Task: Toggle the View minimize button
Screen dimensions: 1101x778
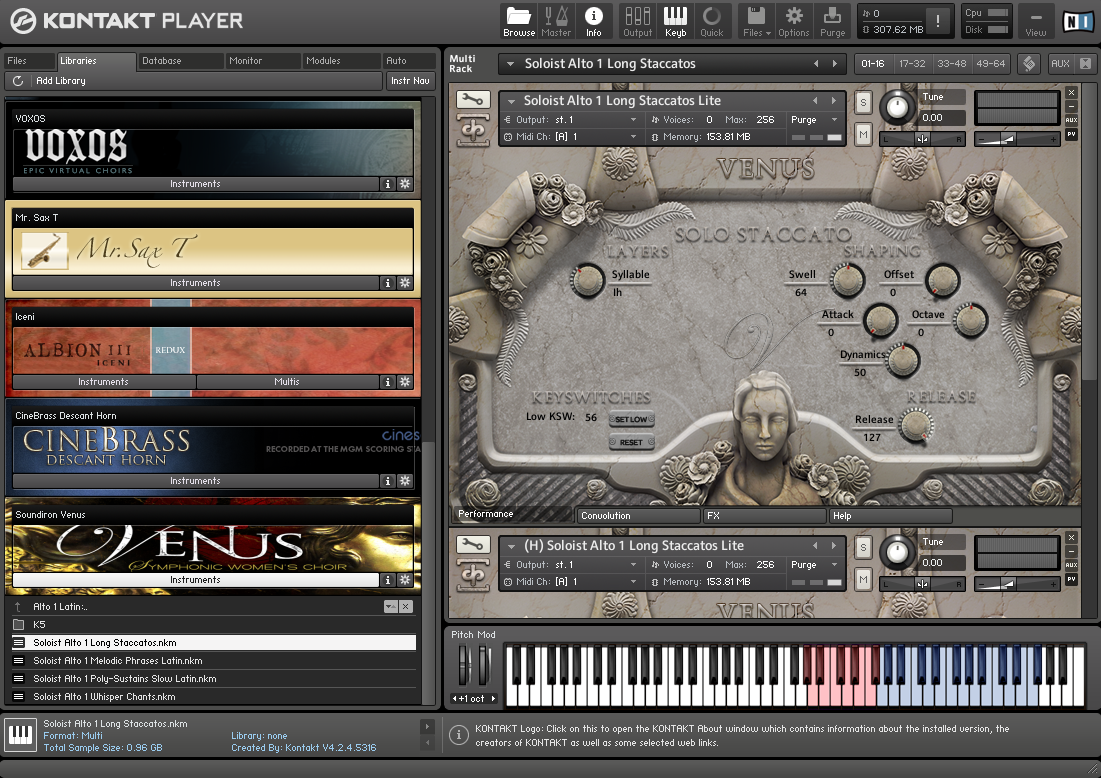Action: (x=1036, y=21)
